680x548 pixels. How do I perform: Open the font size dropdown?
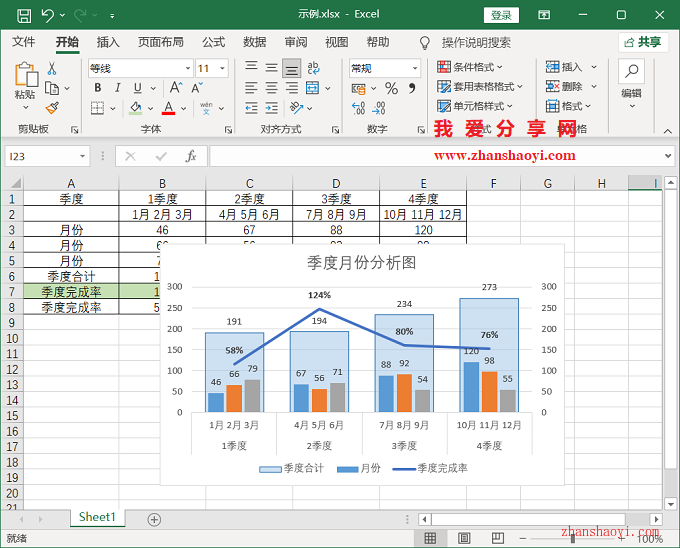coord(222,68)
